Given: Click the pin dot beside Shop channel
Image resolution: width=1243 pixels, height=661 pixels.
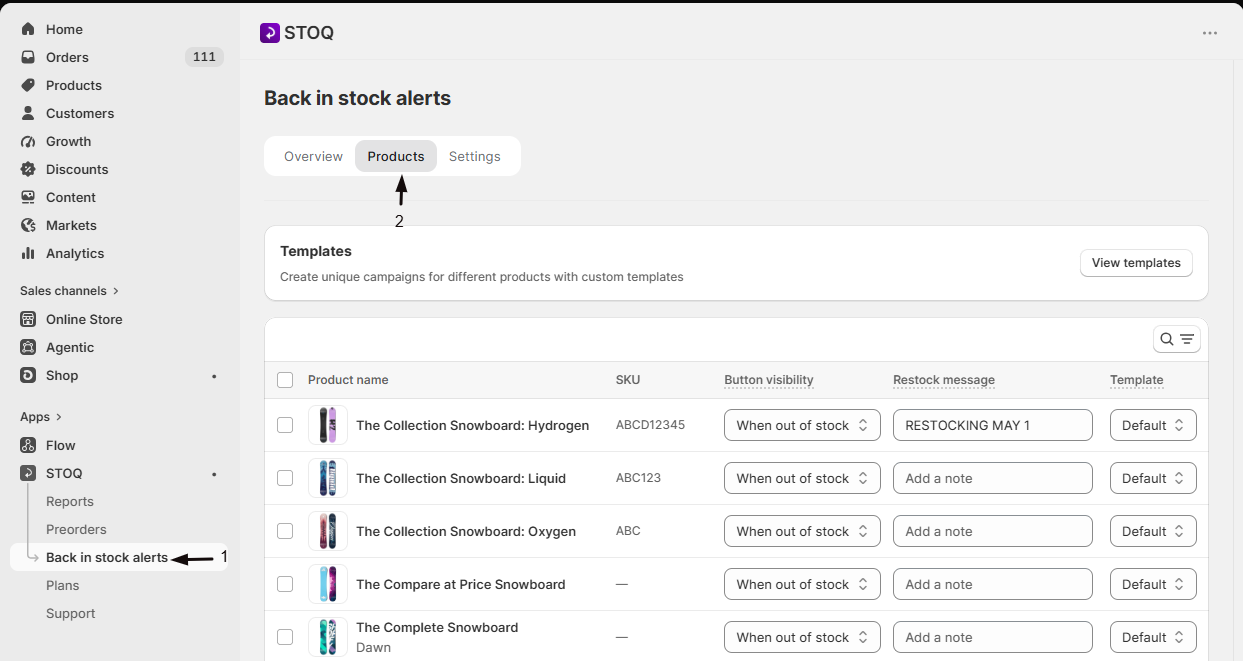Looking at the screenshot, I should point(214,375).
